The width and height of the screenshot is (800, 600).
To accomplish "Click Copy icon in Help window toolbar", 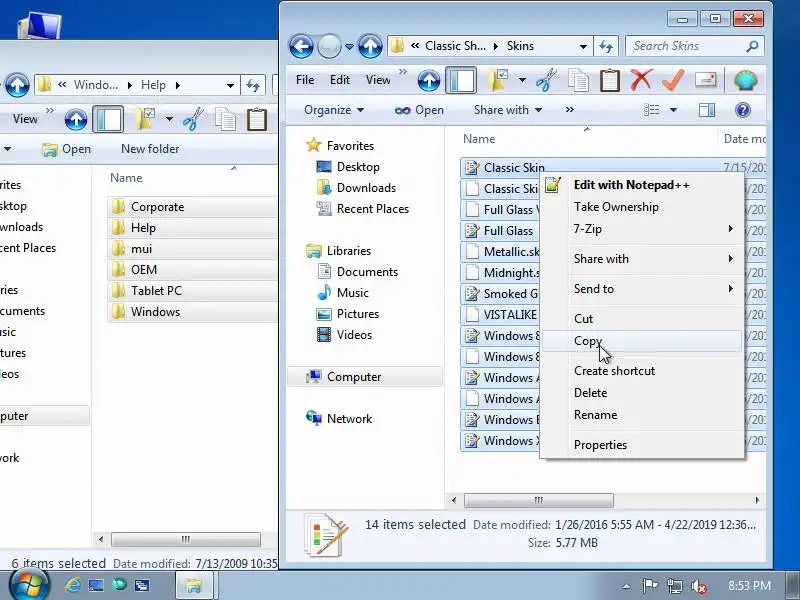I will 225,119.
